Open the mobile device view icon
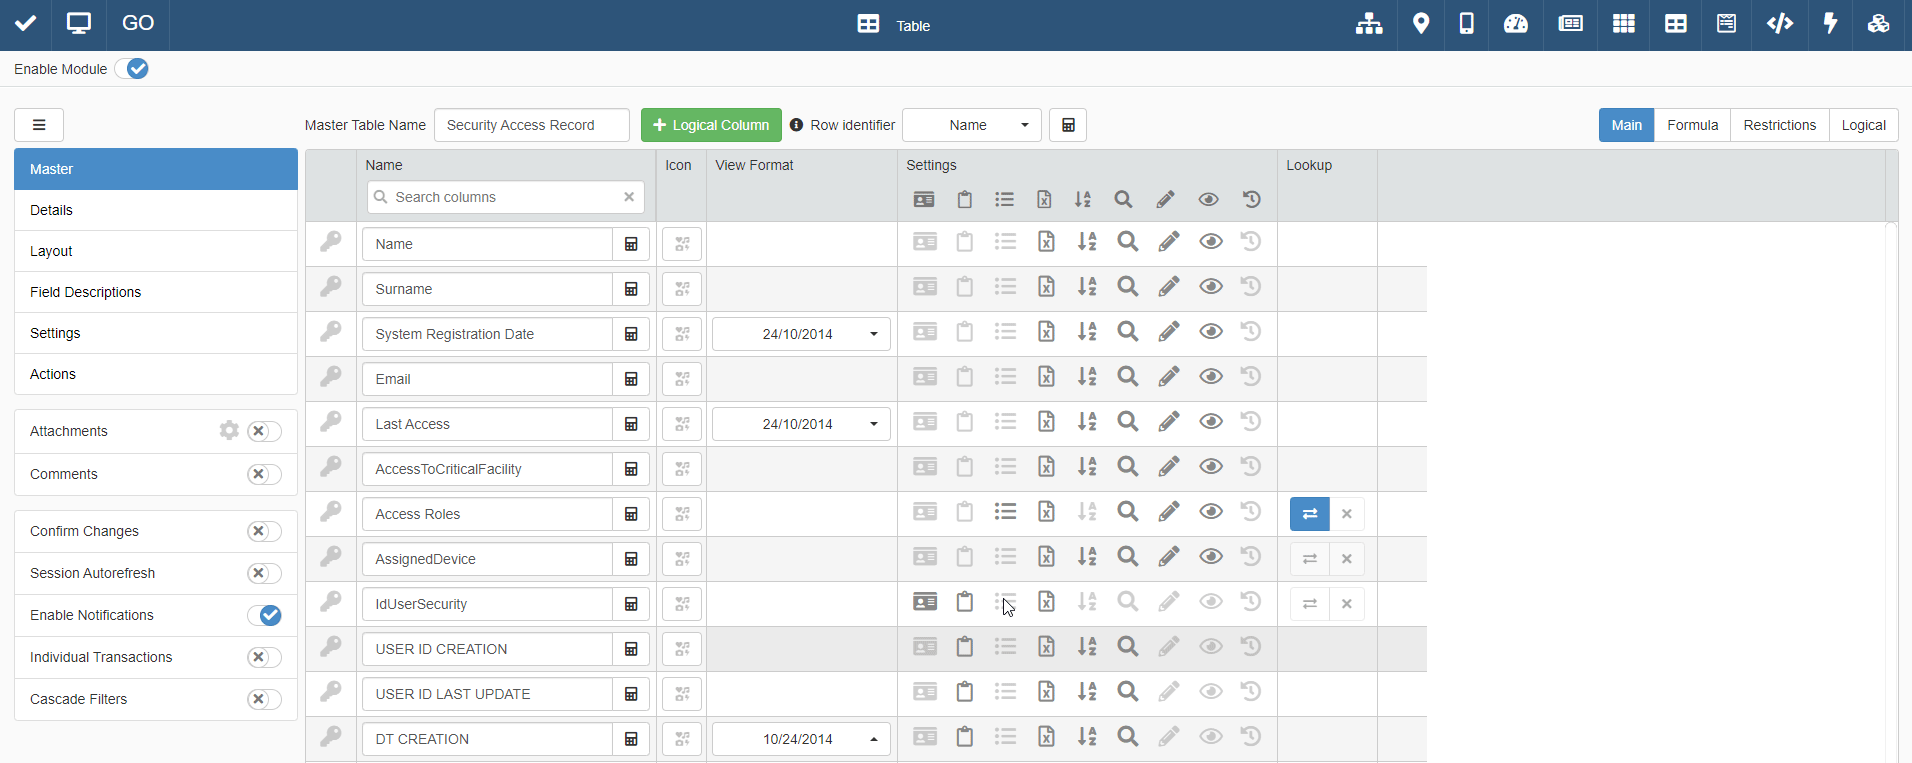 click(x=1466, y=24)
